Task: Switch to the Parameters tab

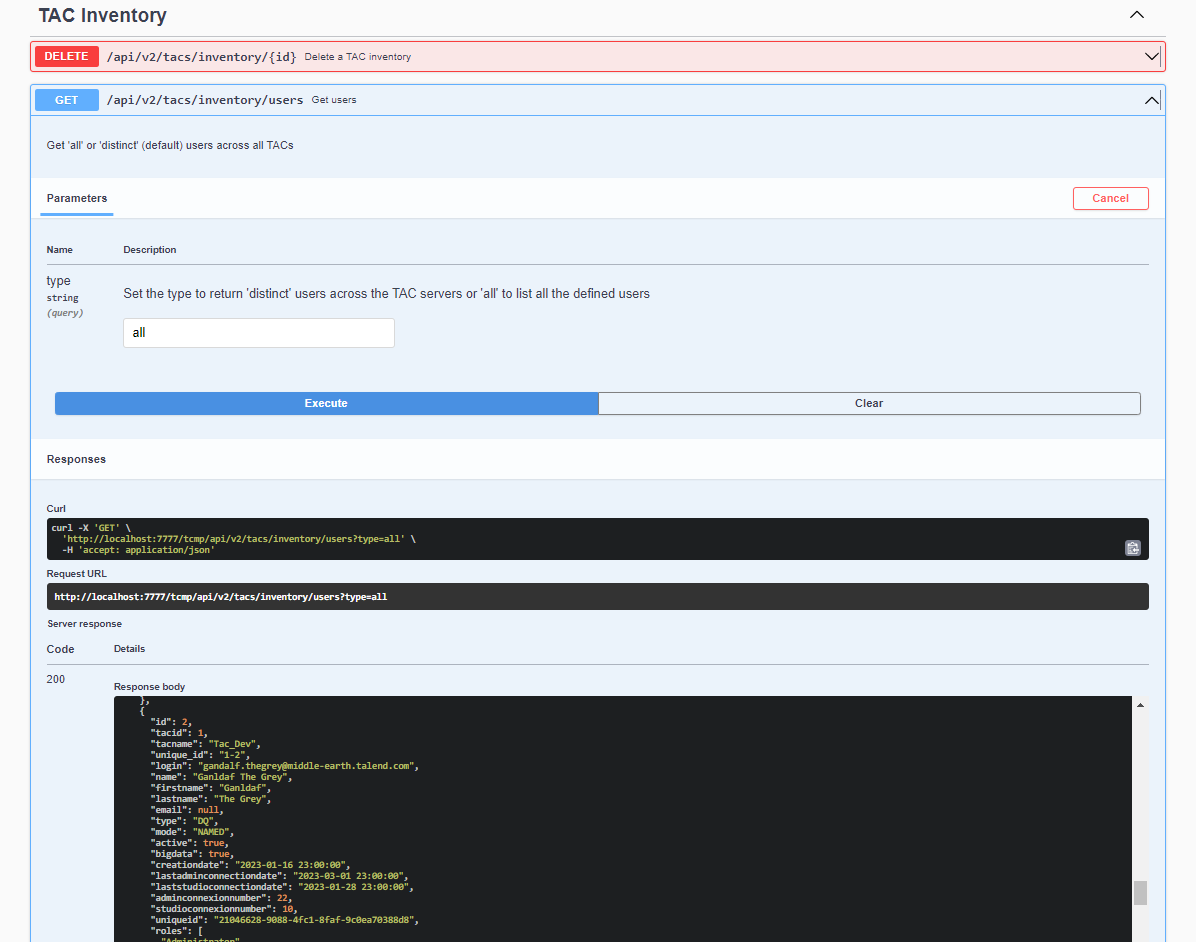Action: click(x=76, y=198)
